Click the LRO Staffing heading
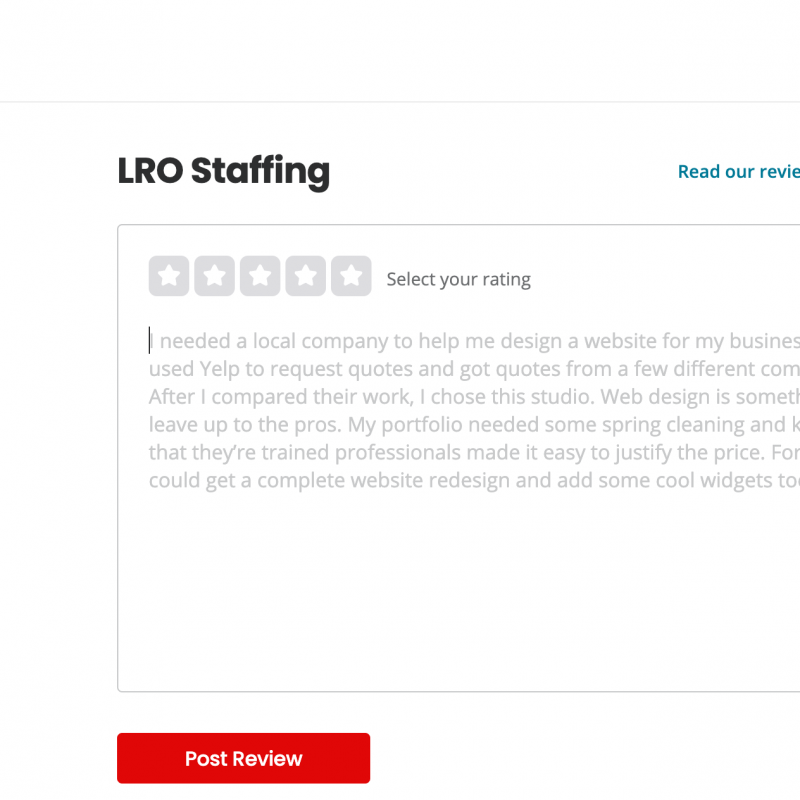Image resolution: width=800 pixels, height=800 pixels. 223,171
